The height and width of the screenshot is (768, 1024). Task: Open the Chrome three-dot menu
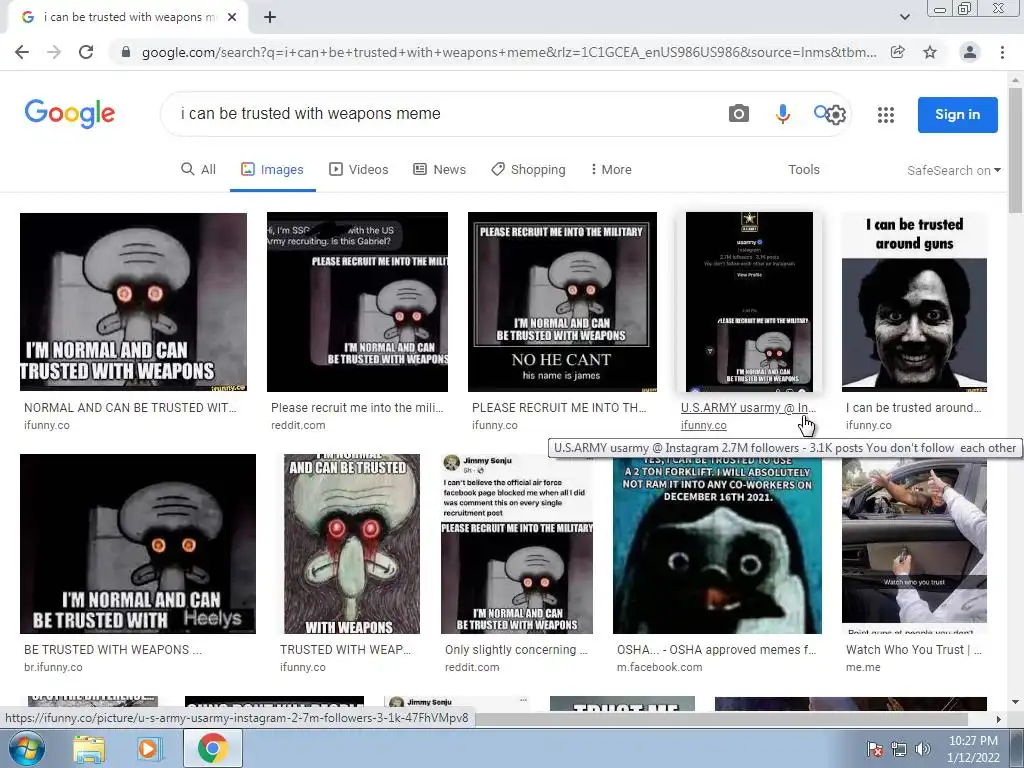(x=1002, y=52)
